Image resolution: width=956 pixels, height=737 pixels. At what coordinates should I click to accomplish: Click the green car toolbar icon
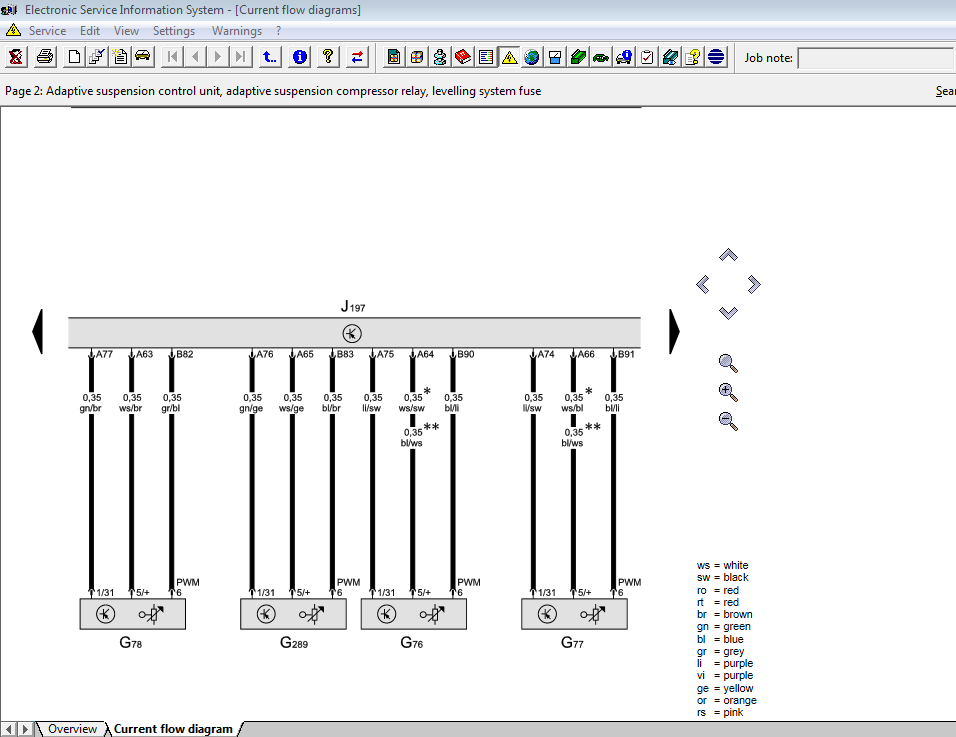click(601, 57)
